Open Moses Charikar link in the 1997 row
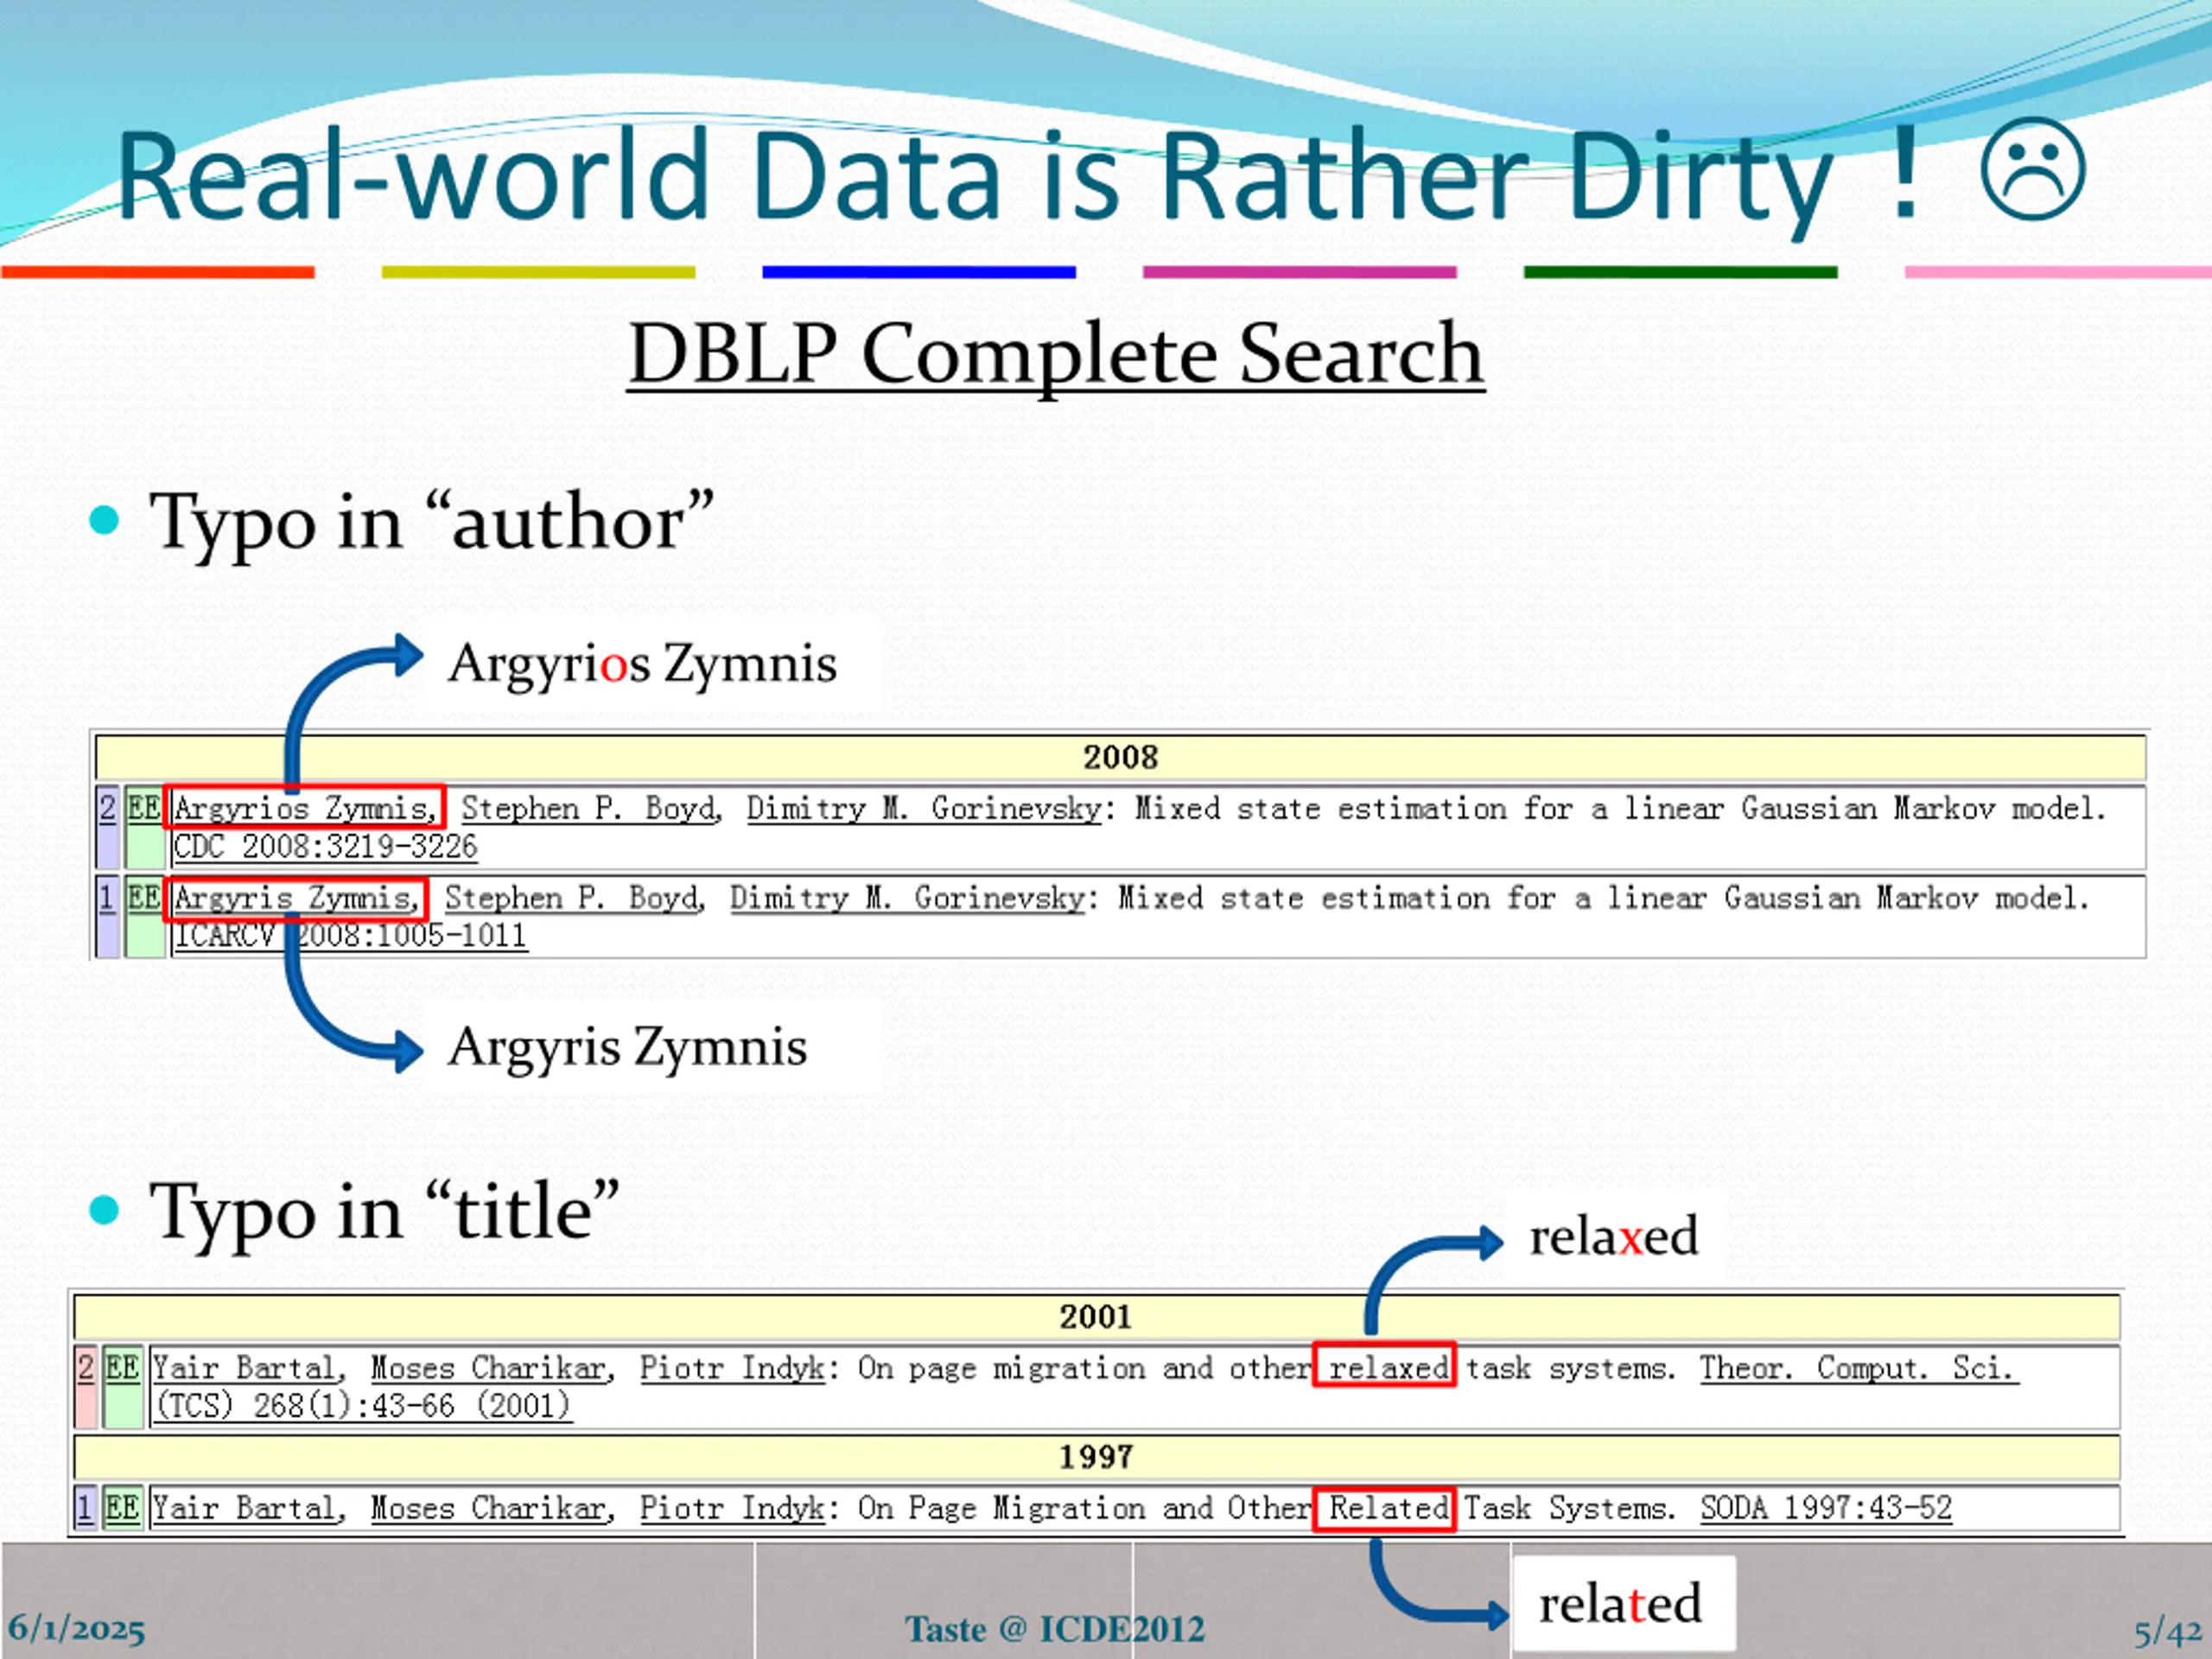This screenshot has width=2212, height=1659. [489, 1508]
